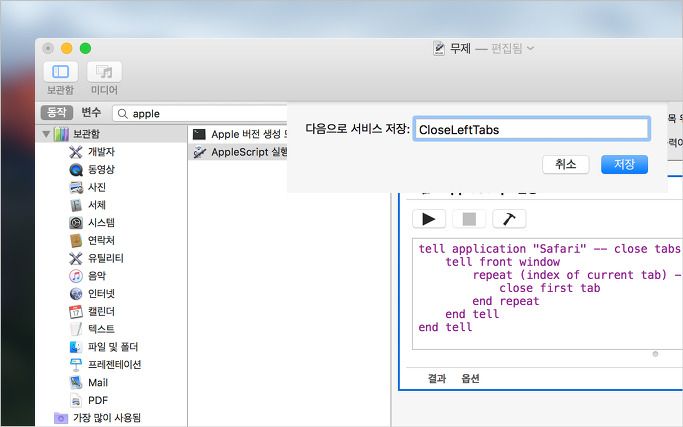The width and height of the screenshot is (683, 427).
Task: Click the 보관함 library toolbar icon
Action: point(61,72)
